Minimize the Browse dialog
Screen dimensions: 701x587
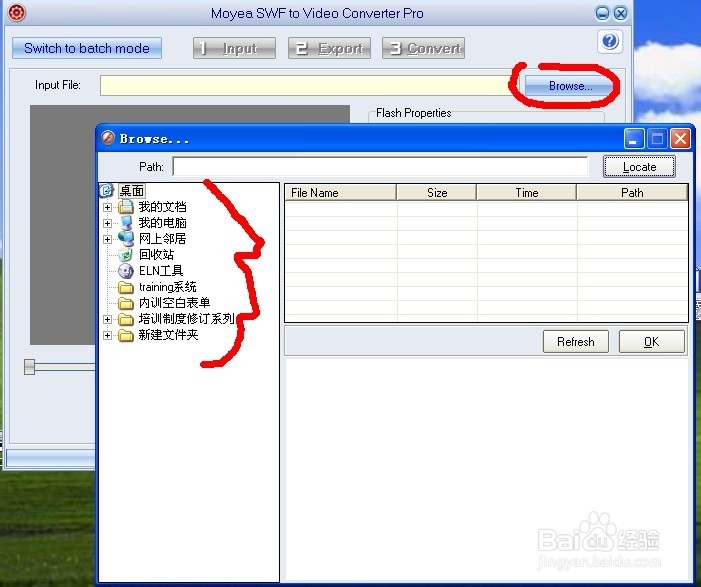[x=634, y=139]
